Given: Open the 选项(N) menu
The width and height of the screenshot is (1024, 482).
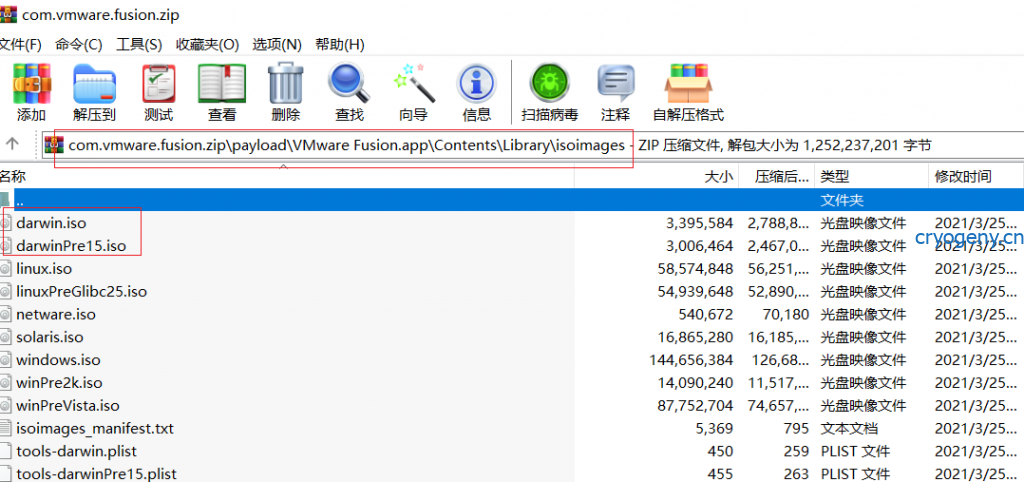Looking at the screenshot, I should [277, 44].
